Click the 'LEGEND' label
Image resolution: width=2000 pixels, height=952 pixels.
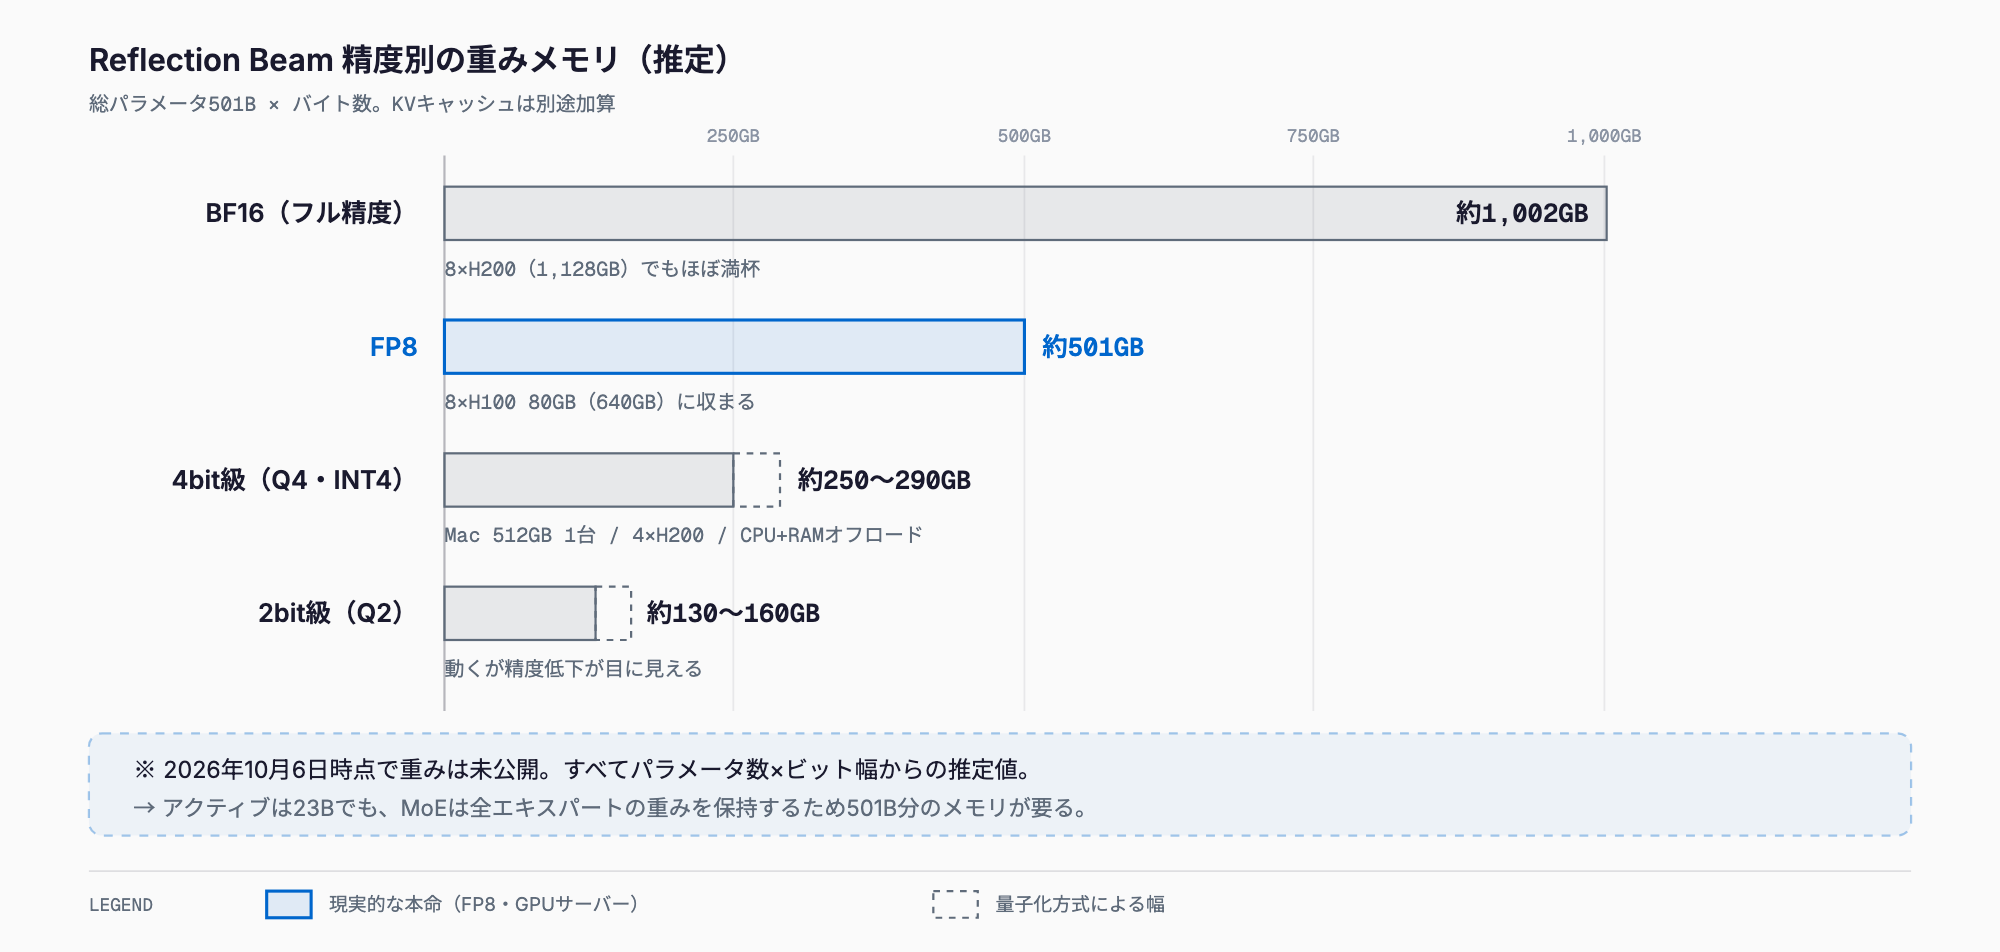coord(121,905)
